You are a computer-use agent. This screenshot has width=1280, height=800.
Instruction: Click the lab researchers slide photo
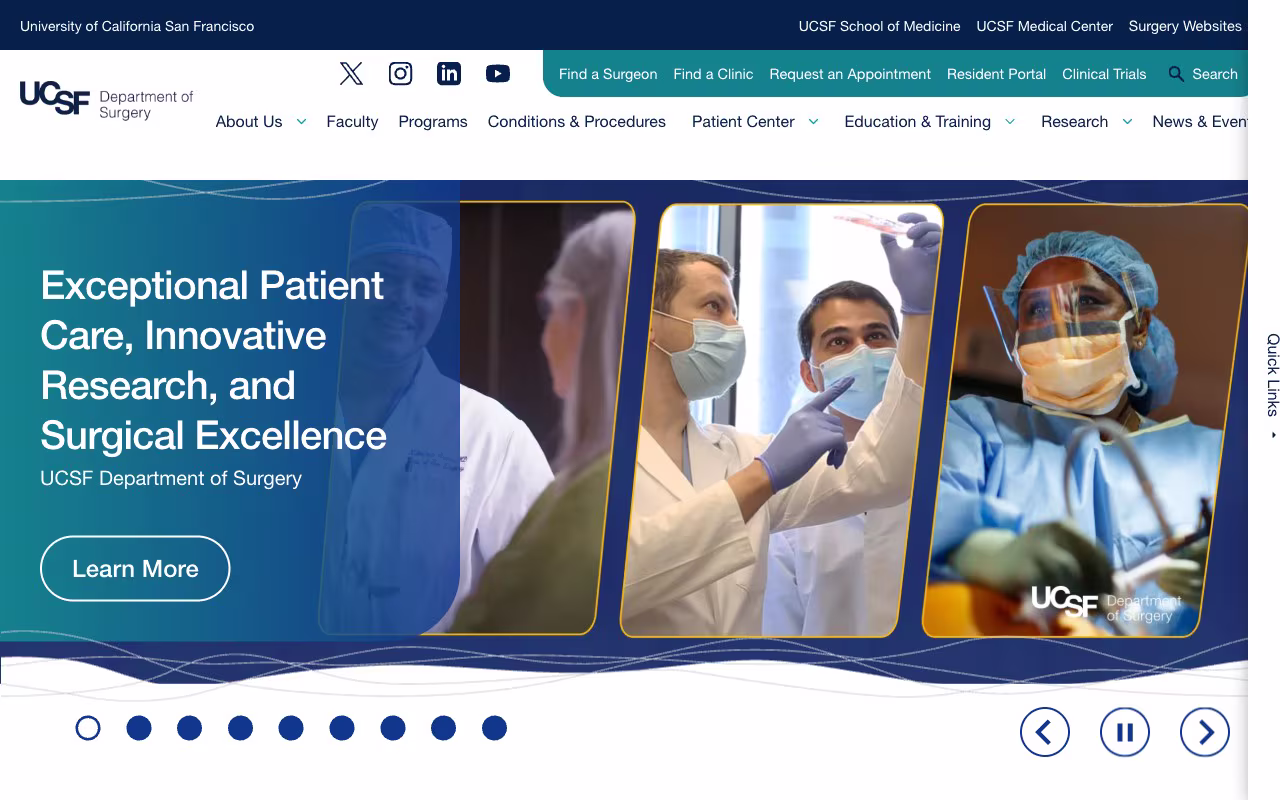(782, 420)
